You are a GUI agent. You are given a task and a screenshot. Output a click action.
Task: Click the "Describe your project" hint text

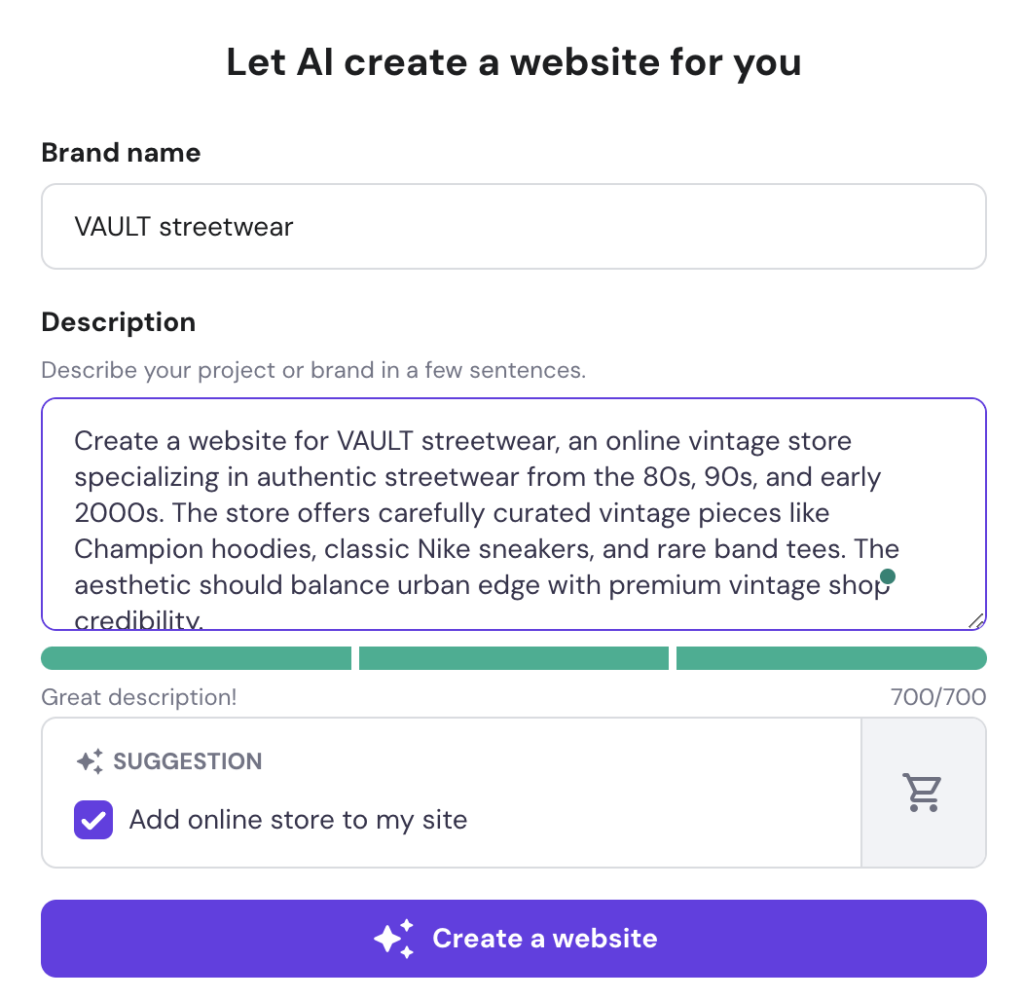[x=313, y=370]
